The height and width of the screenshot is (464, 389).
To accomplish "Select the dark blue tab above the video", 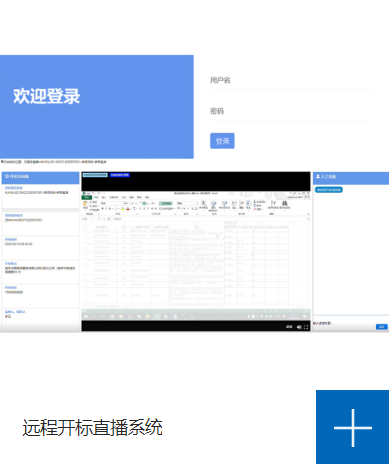I will click(120, 175).
